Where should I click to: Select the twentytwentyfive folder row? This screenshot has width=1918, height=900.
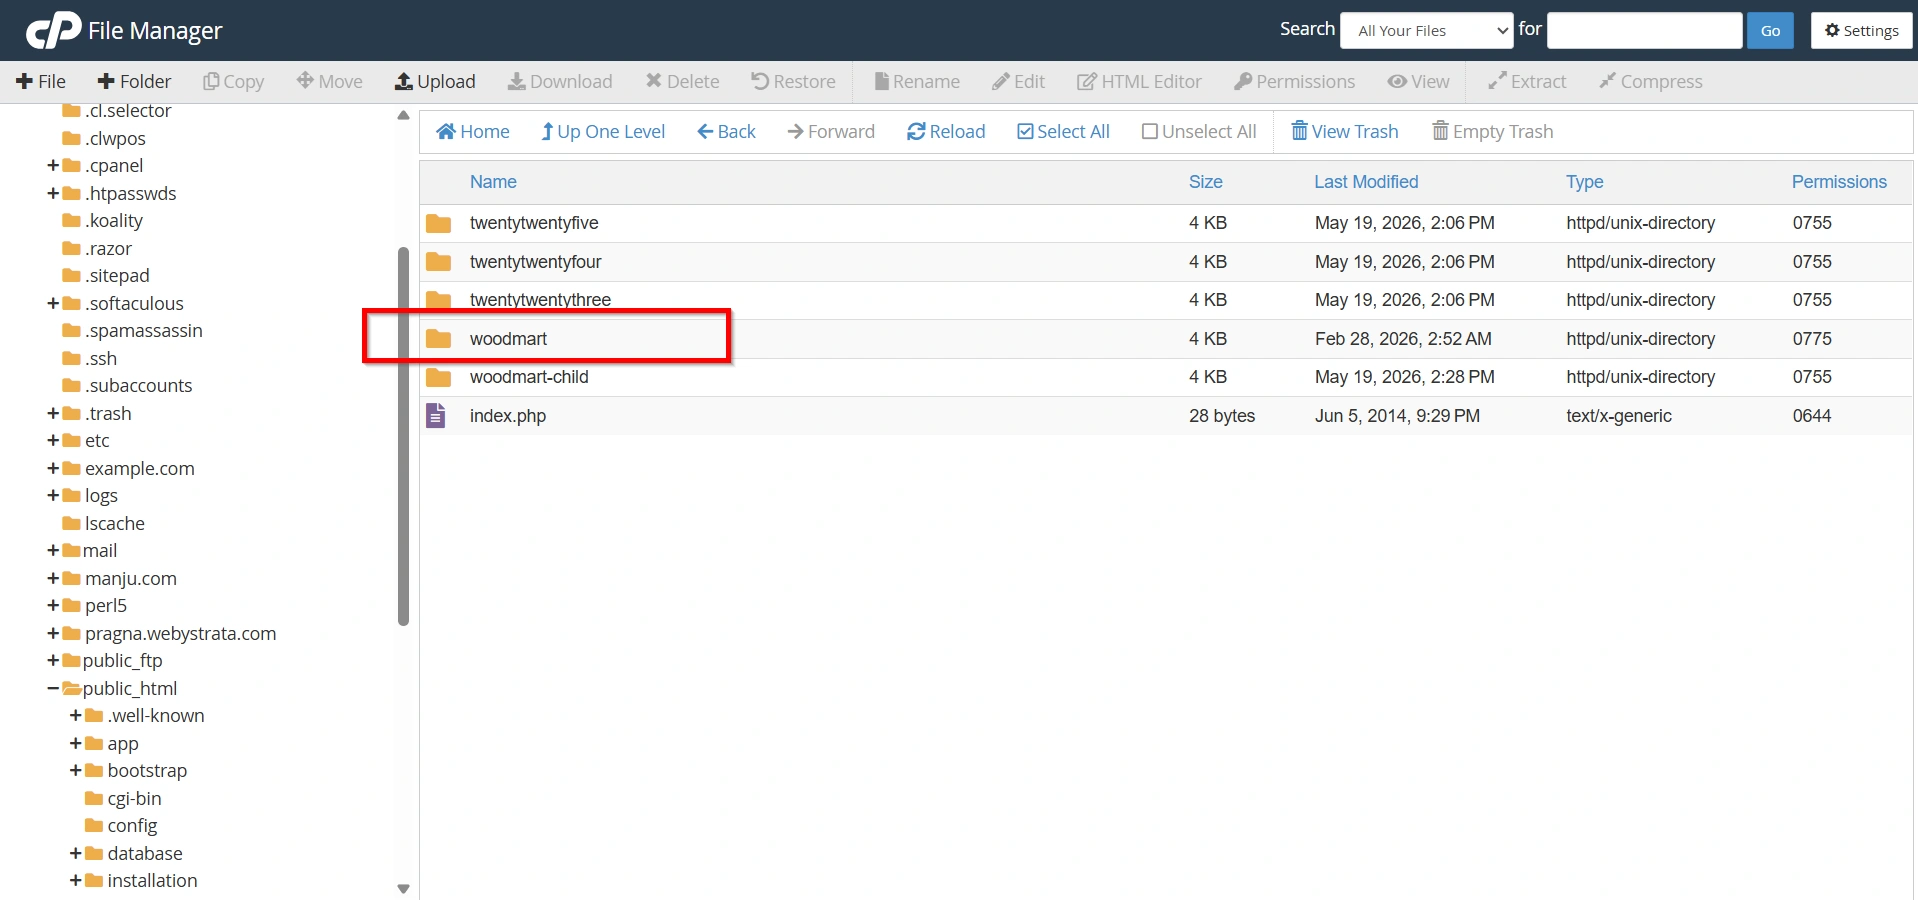click(1165, 223)
